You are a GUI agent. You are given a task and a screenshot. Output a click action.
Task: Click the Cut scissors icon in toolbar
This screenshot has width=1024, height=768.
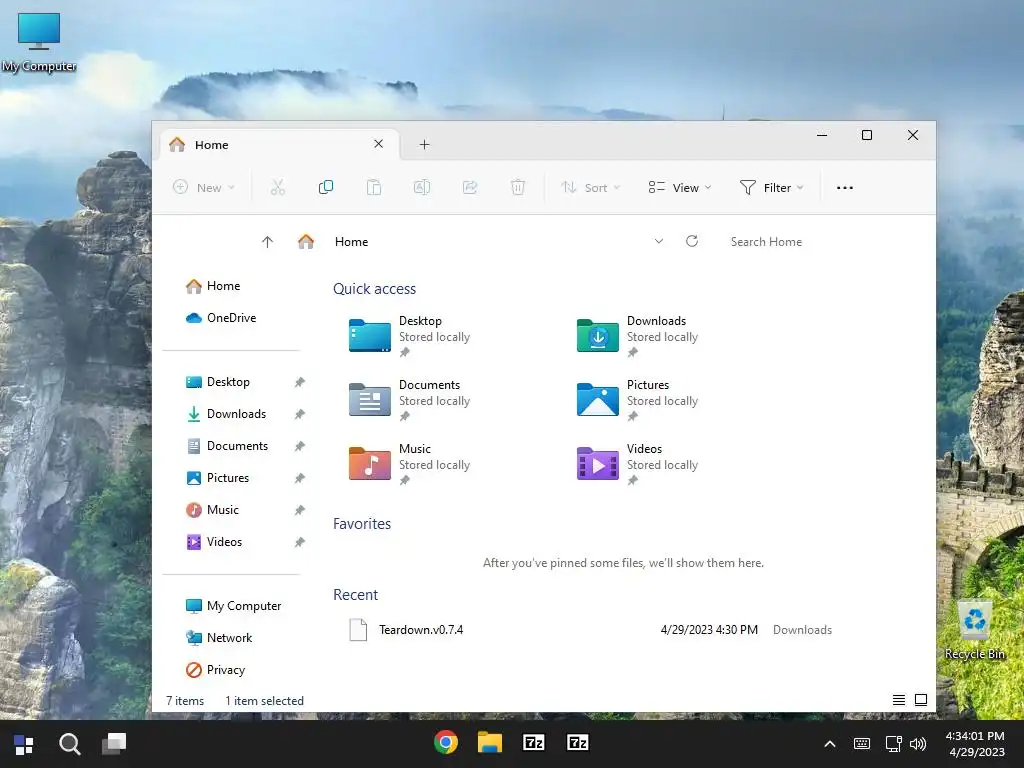coord(278,187)
